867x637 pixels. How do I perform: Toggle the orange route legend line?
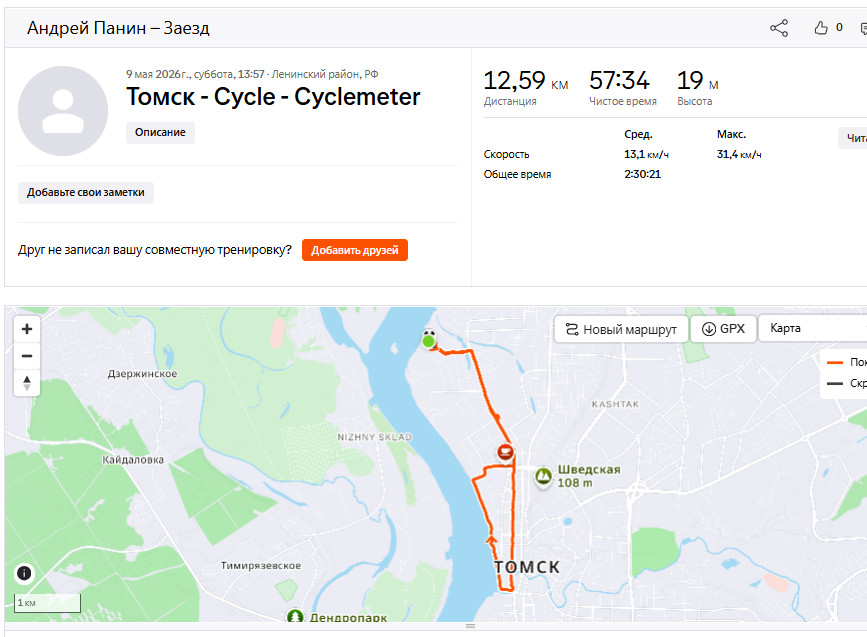click(834, 363)
